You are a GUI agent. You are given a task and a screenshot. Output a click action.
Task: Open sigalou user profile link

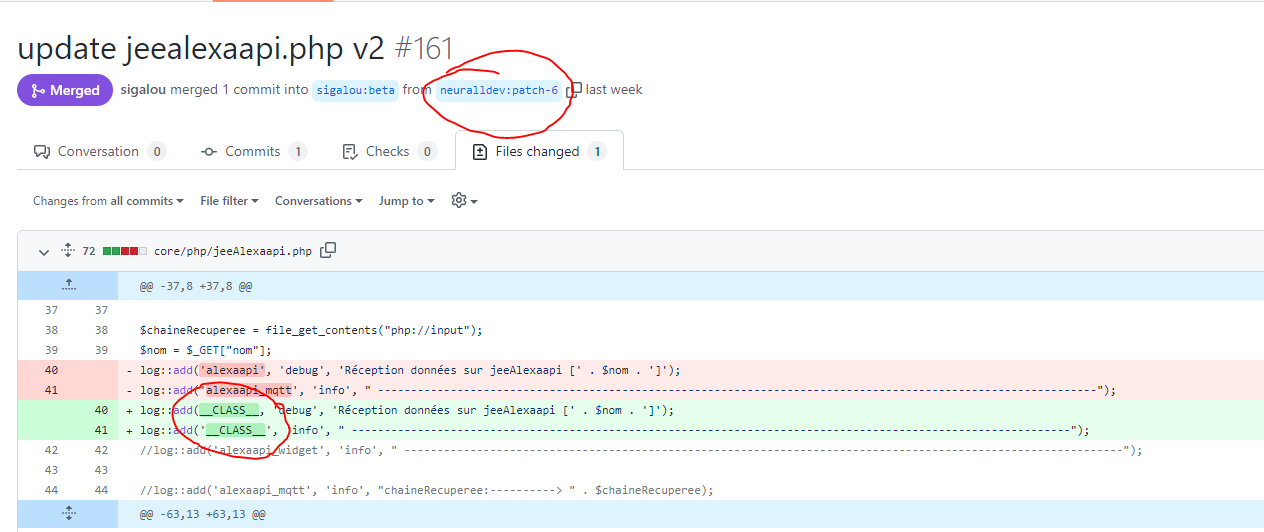pyautogui.click(x=143, y=90)
